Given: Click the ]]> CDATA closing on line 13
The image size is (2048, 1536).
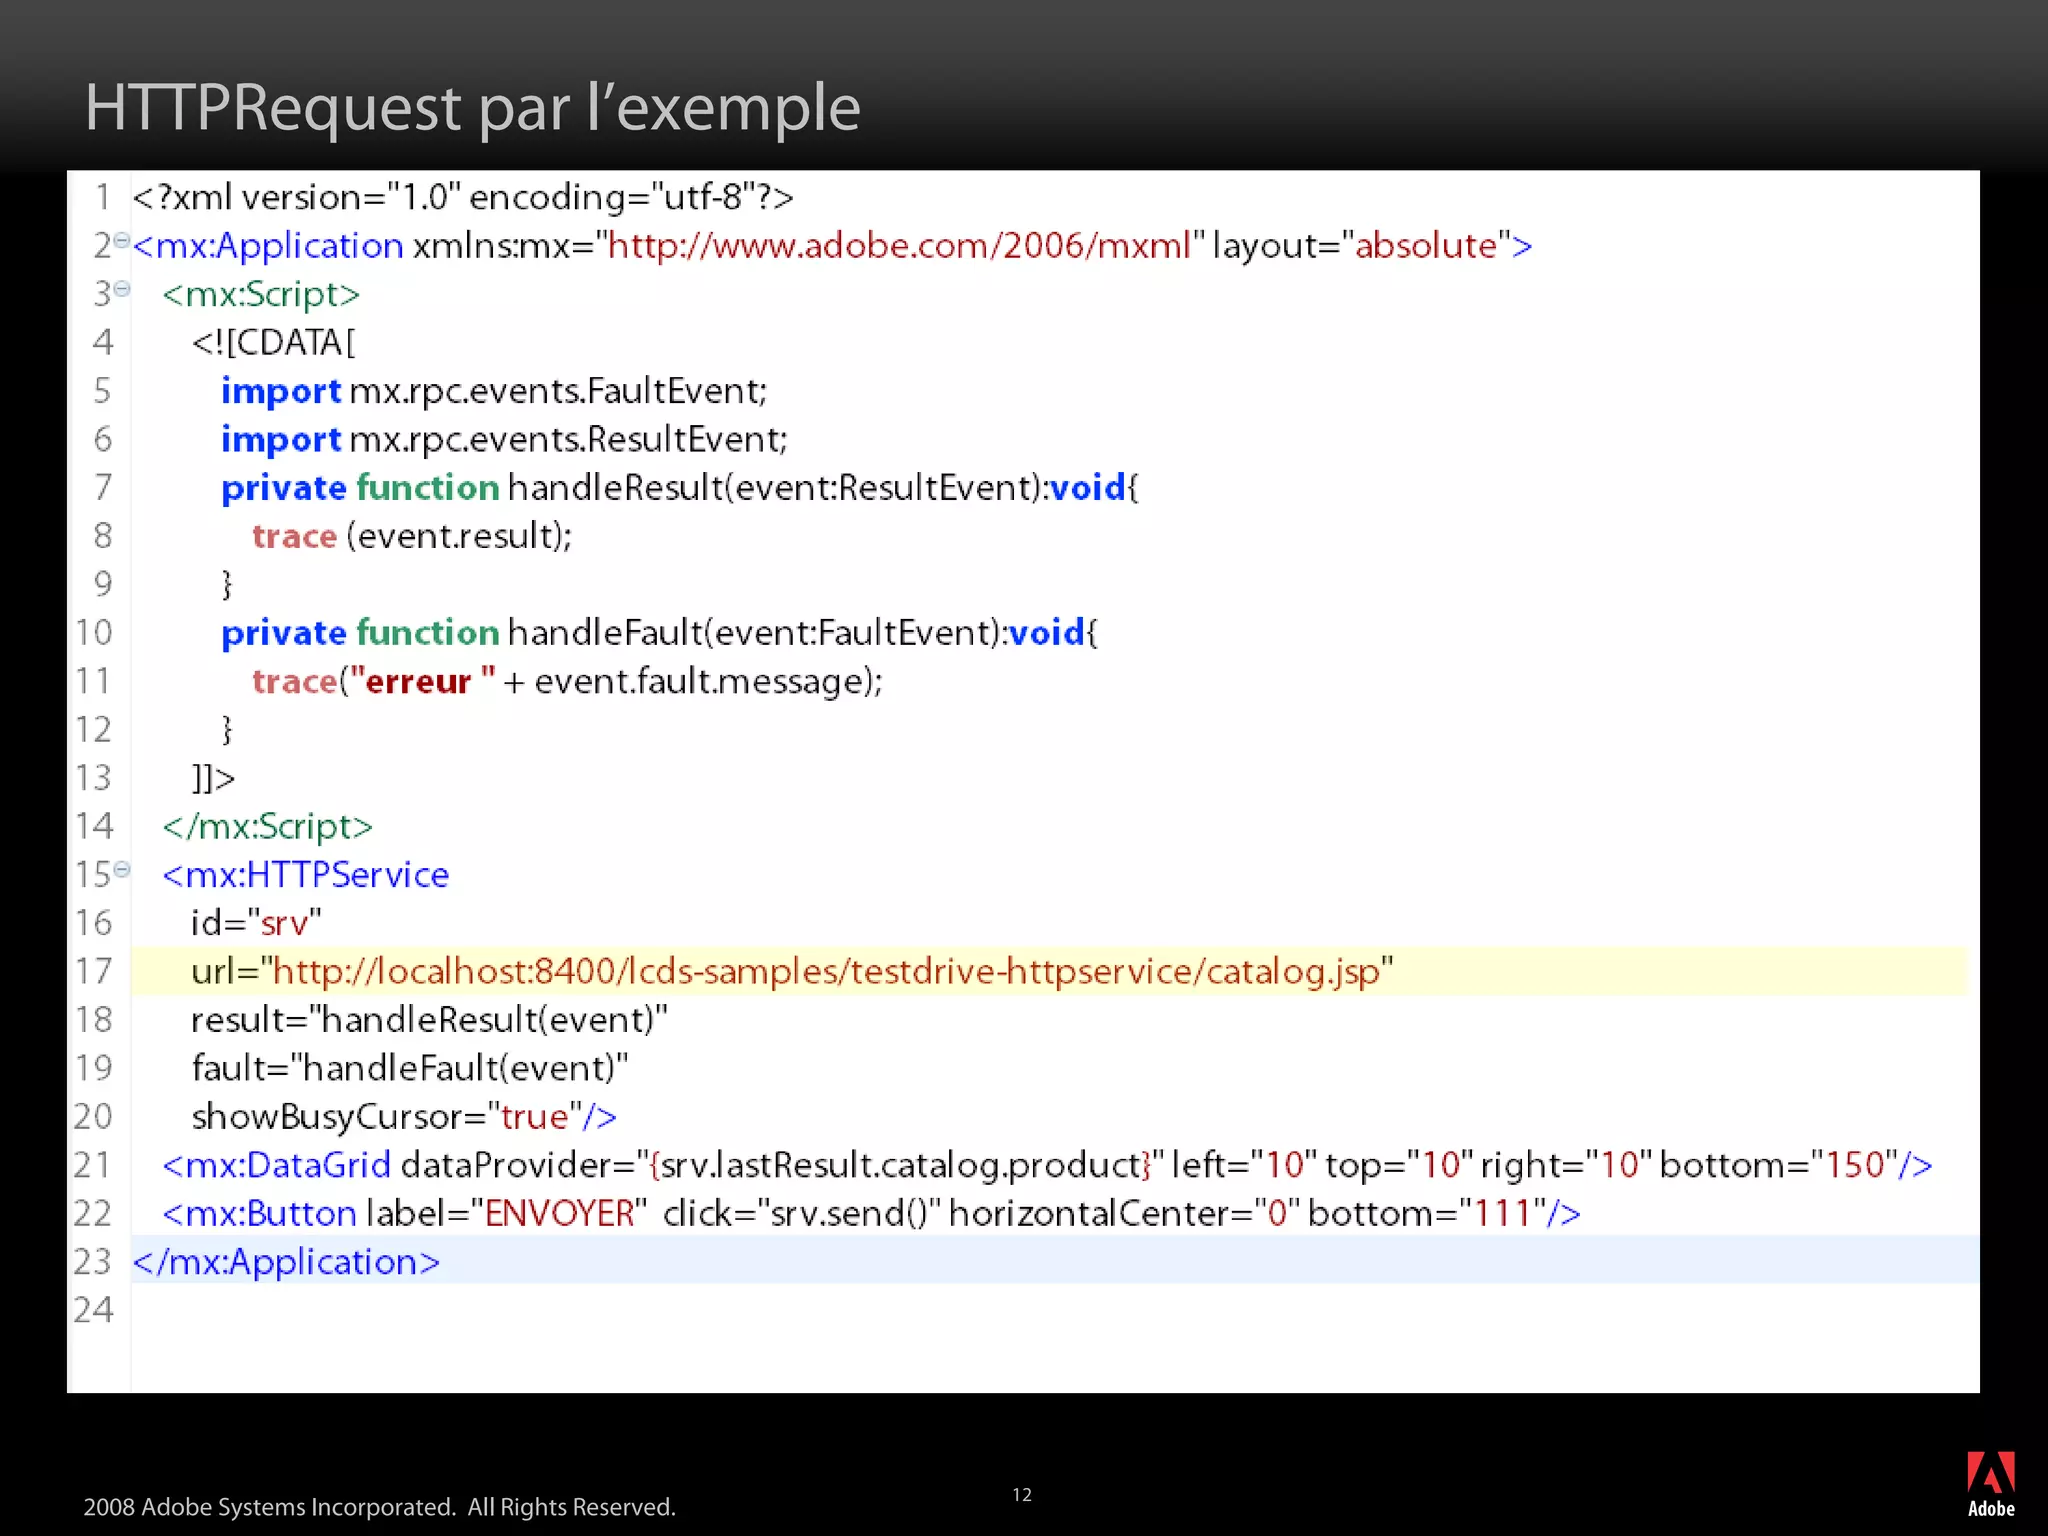Looking at the screenshot, I should coord(213,777).
